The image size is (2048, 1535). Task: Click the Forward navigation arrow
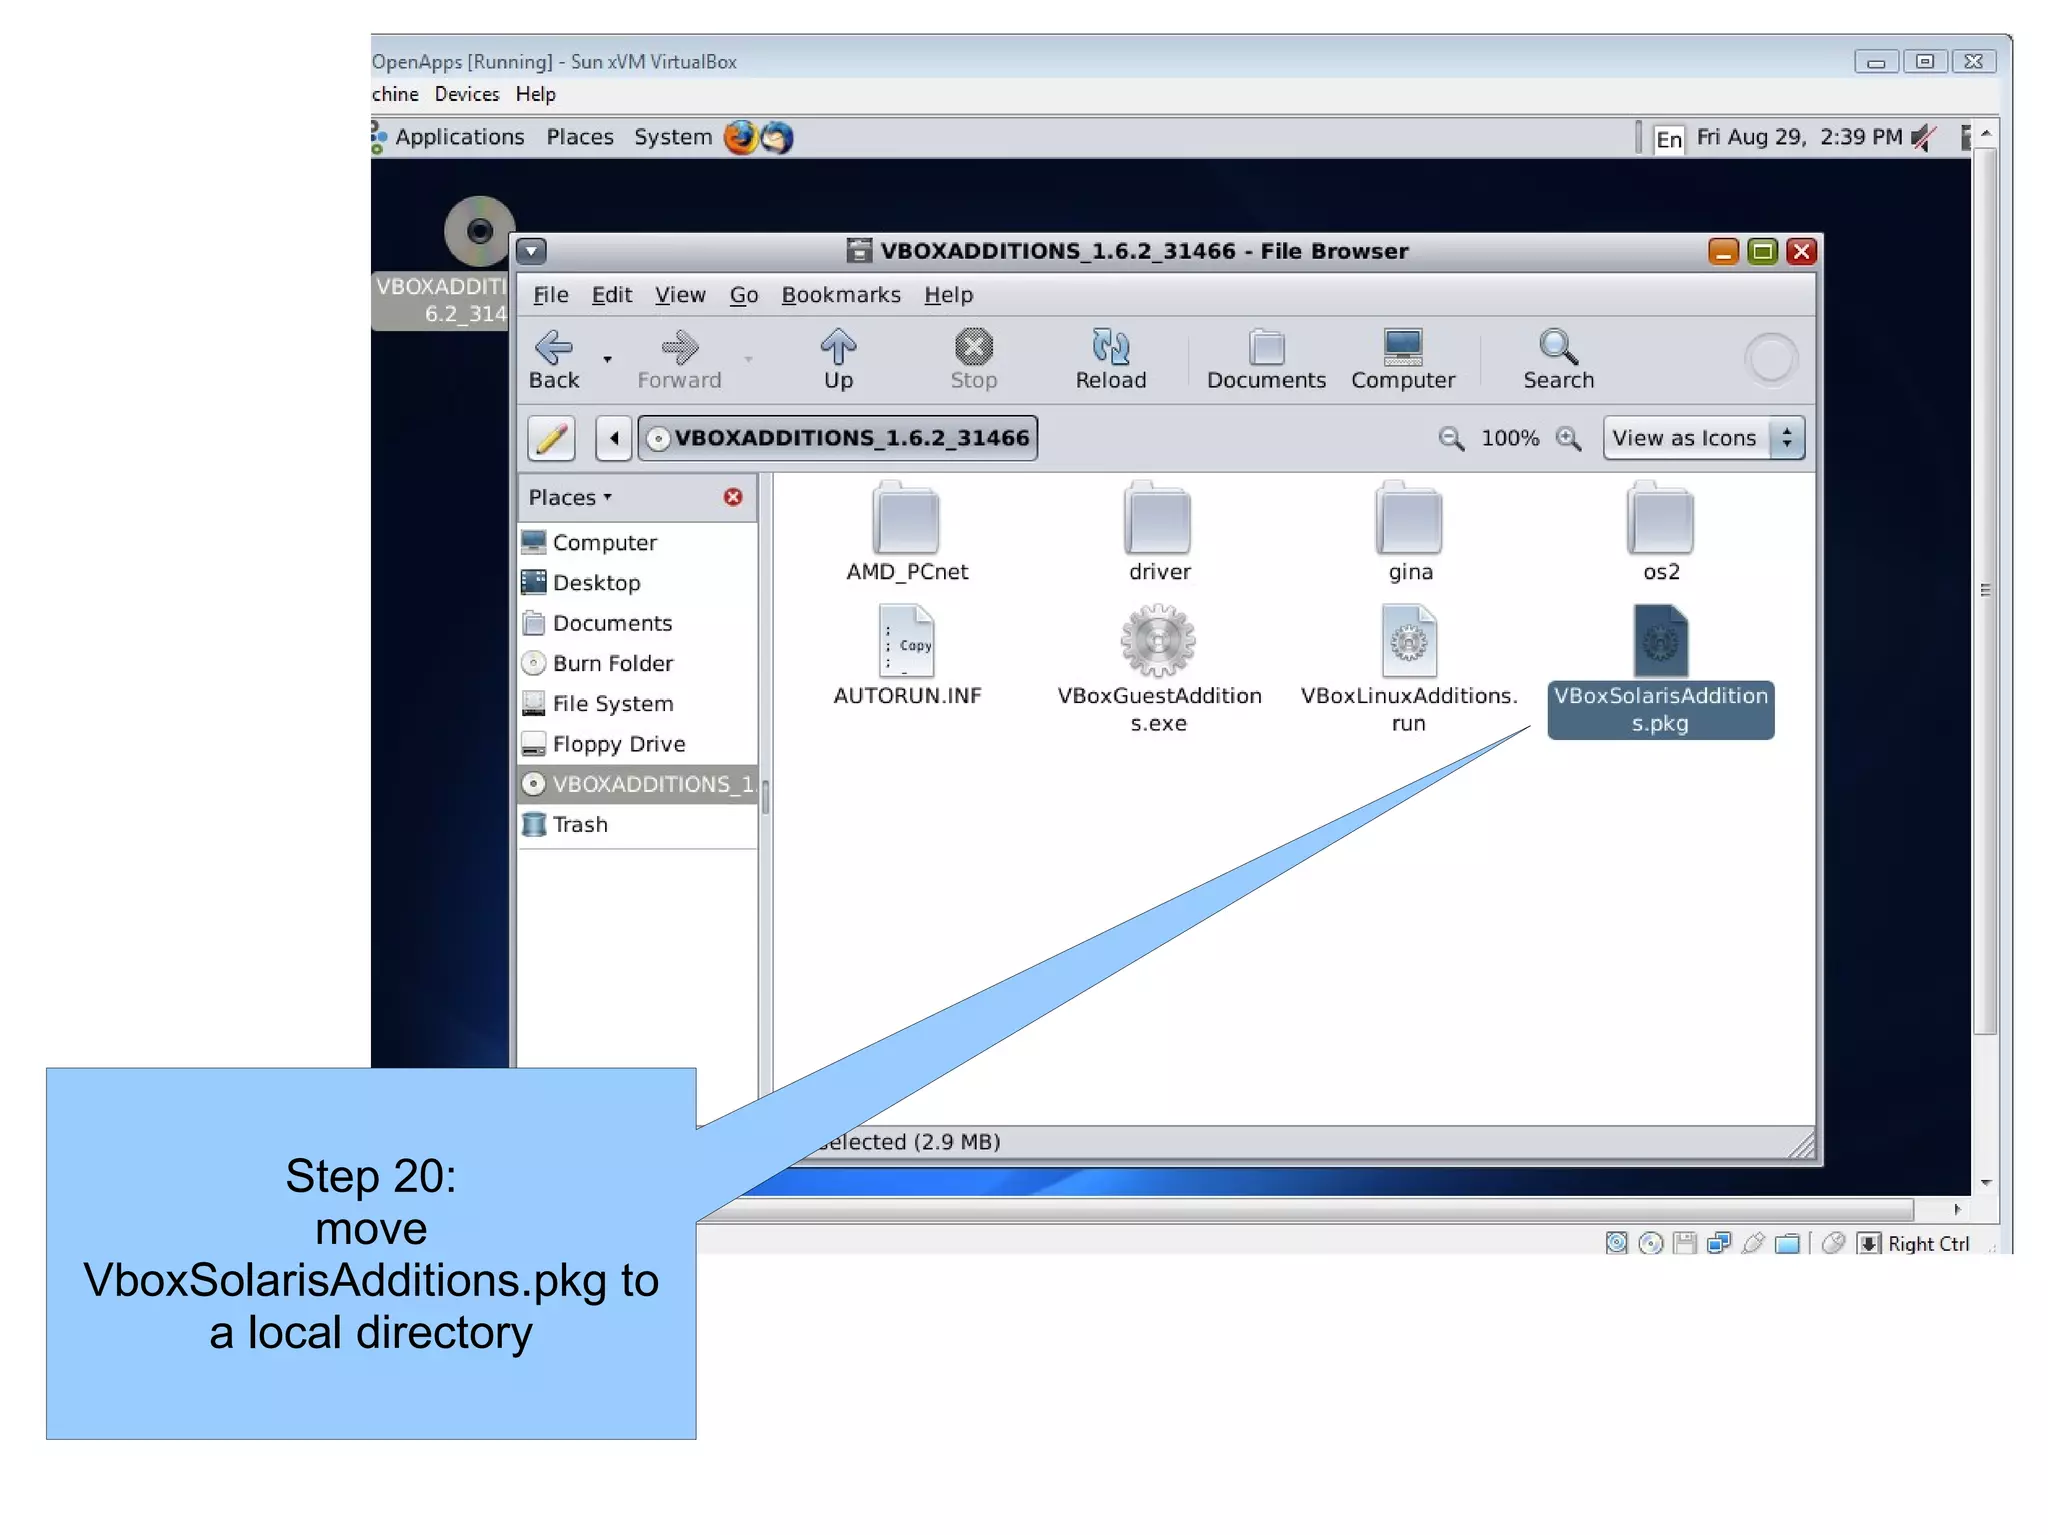click(x=679, y=360)
